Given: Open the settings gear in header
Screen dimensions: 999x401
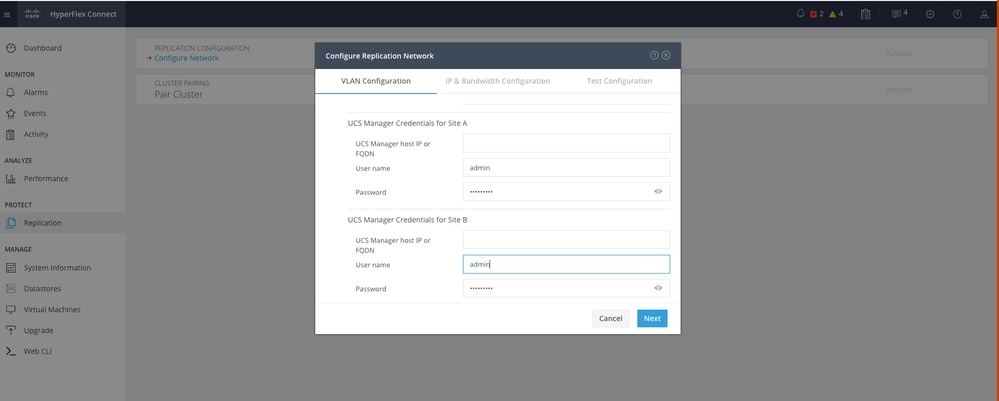Looking at the screenshot, I should (930, 14).
